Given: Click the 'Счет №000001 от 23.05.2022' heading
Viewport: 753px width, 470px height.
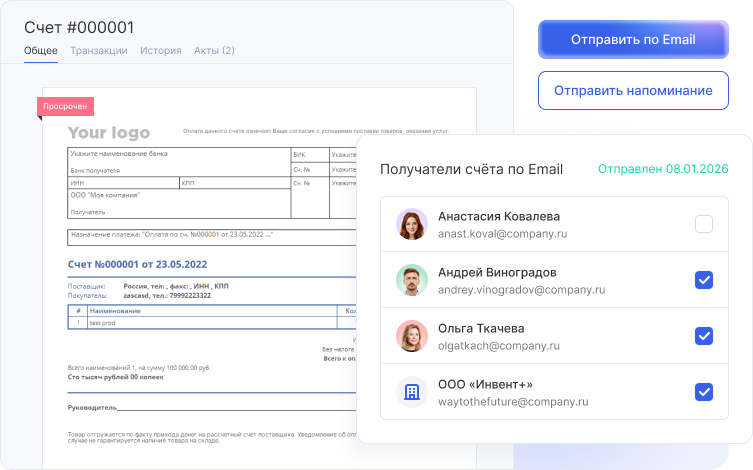Looking at the screenshot, I should pyautogui.click(x=137, y=265).
